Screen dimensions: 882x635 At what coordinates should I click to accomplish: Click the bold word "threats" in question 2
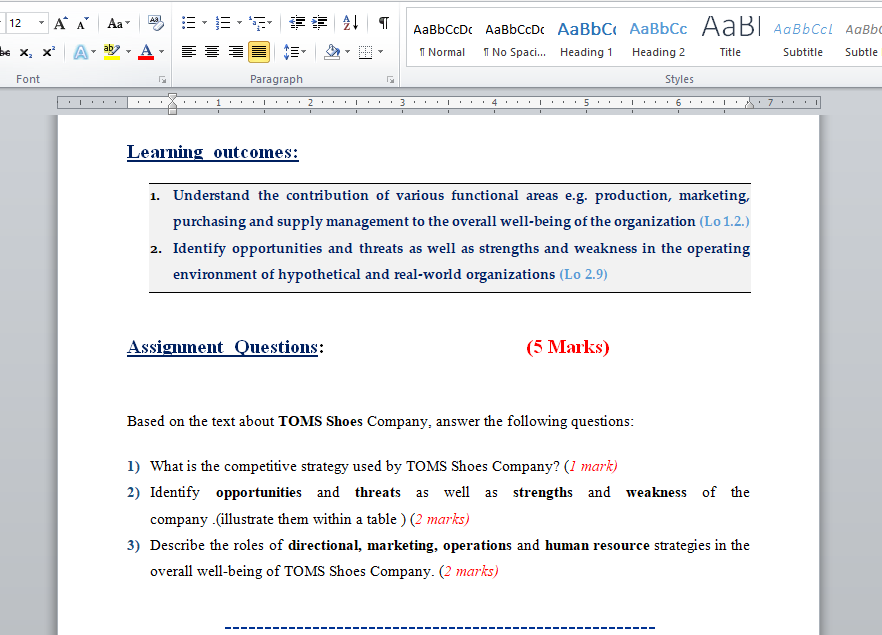378,493
